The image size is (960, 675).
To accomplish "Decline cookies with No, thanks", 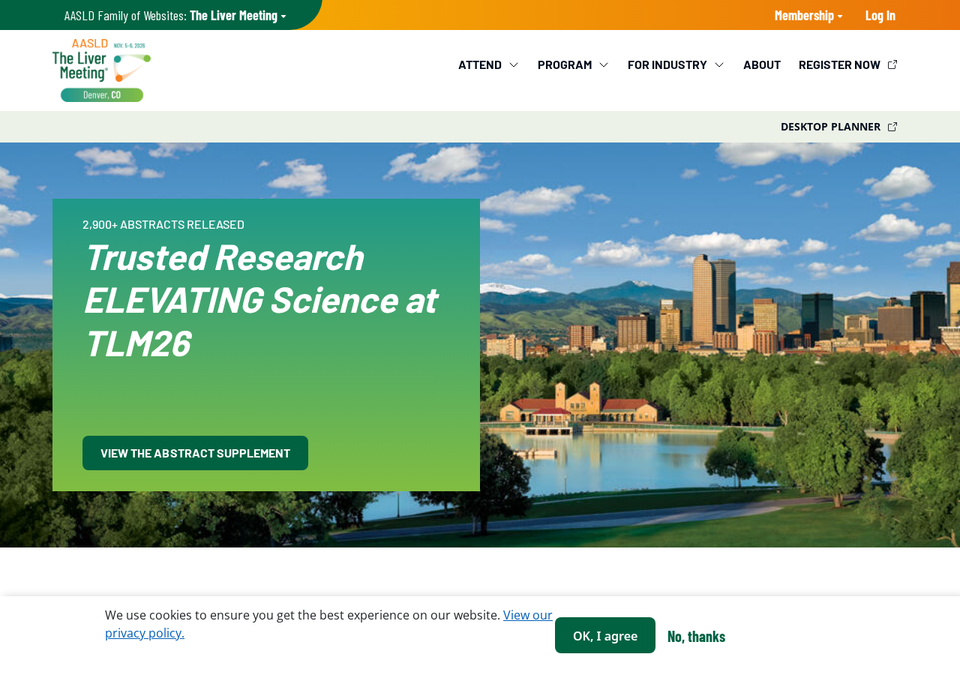I will tap(696, 637).
